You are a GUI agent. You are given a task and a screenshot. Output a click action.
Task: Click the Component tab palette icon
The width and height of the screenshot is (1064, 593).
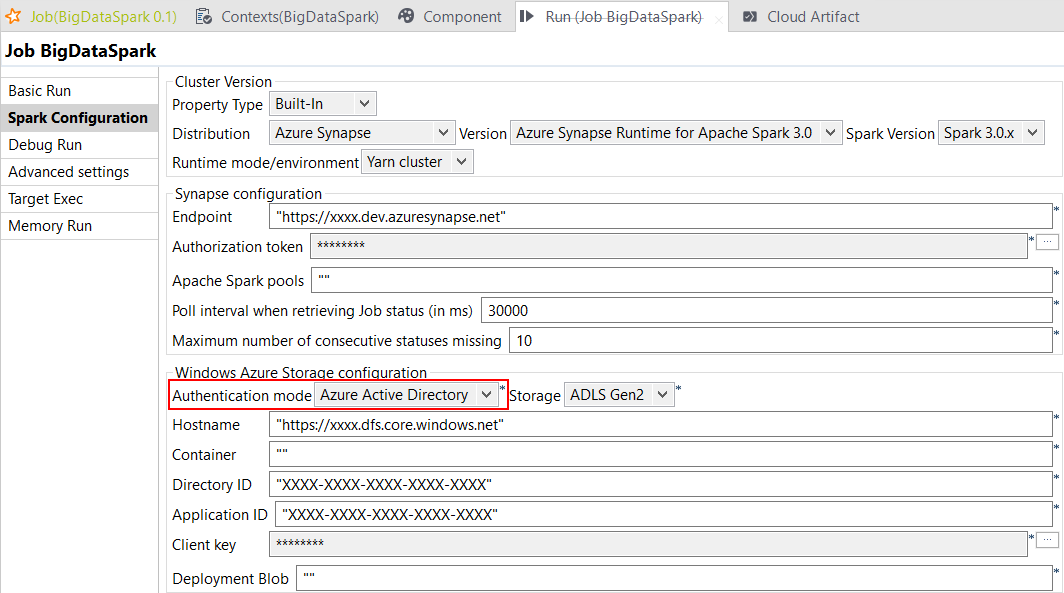406,16
